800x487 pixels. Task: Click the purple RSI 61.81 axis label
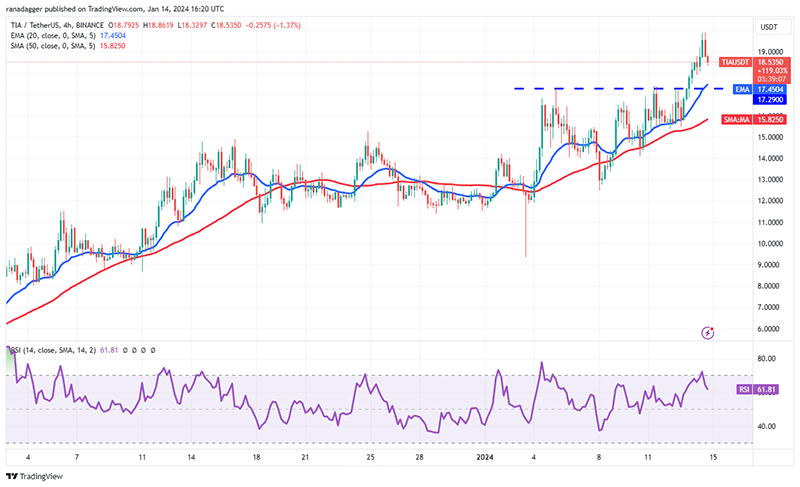758,390
